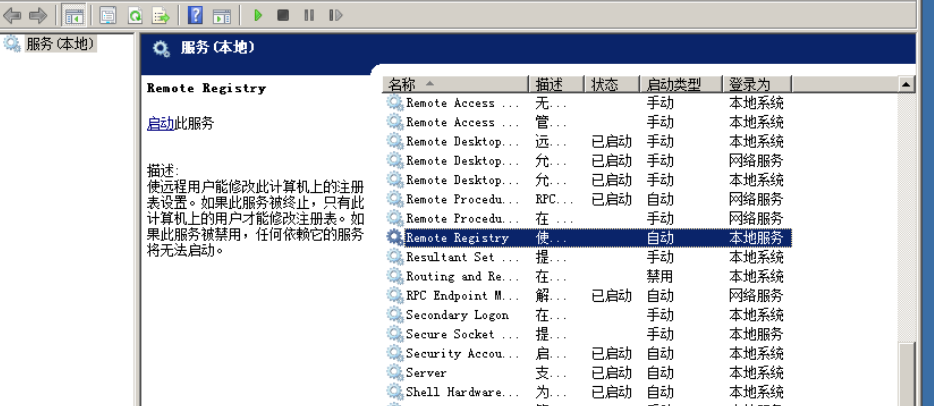Click the gear icon of Remote Procedu... RPC row
This screenshot has height=406, width=934.
click(x=394, y=199)
